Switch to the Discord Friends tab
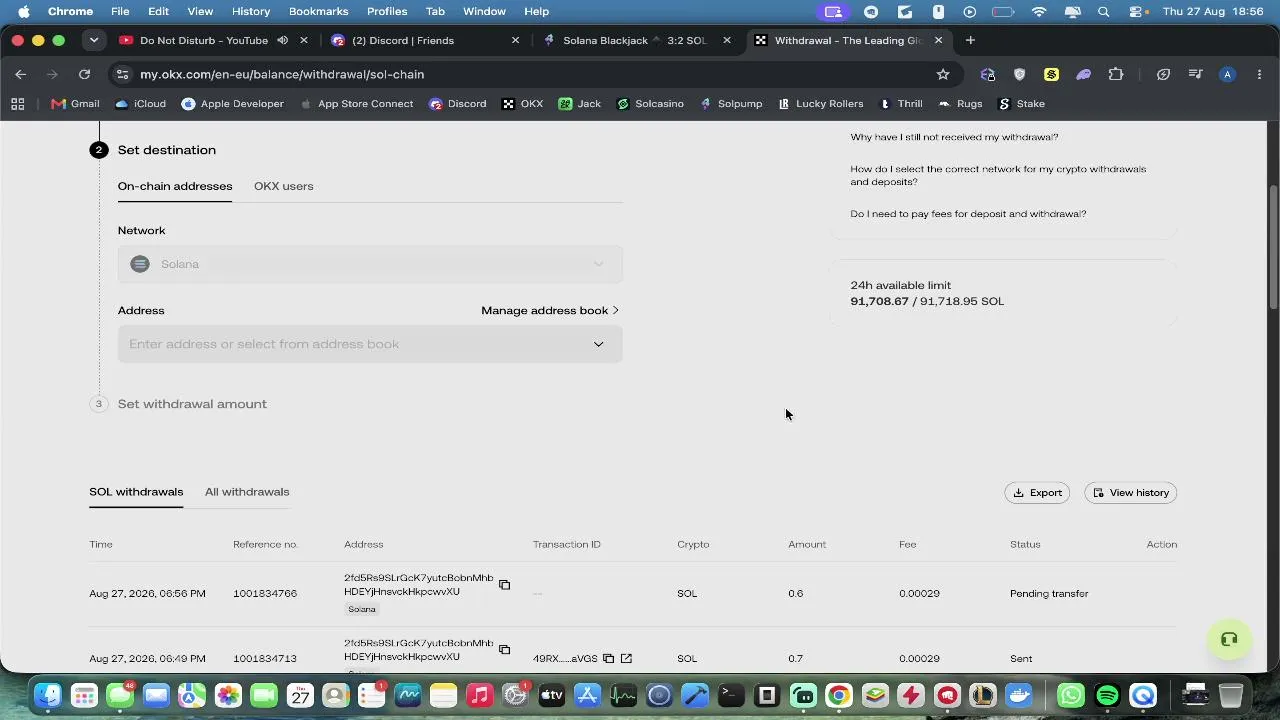 point(425,40)
